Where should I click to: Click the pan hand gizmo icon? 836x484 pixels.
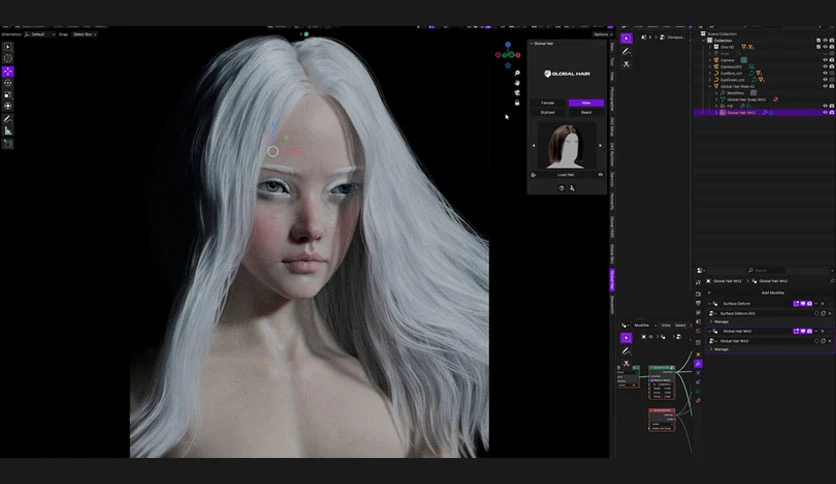[517, 83]
